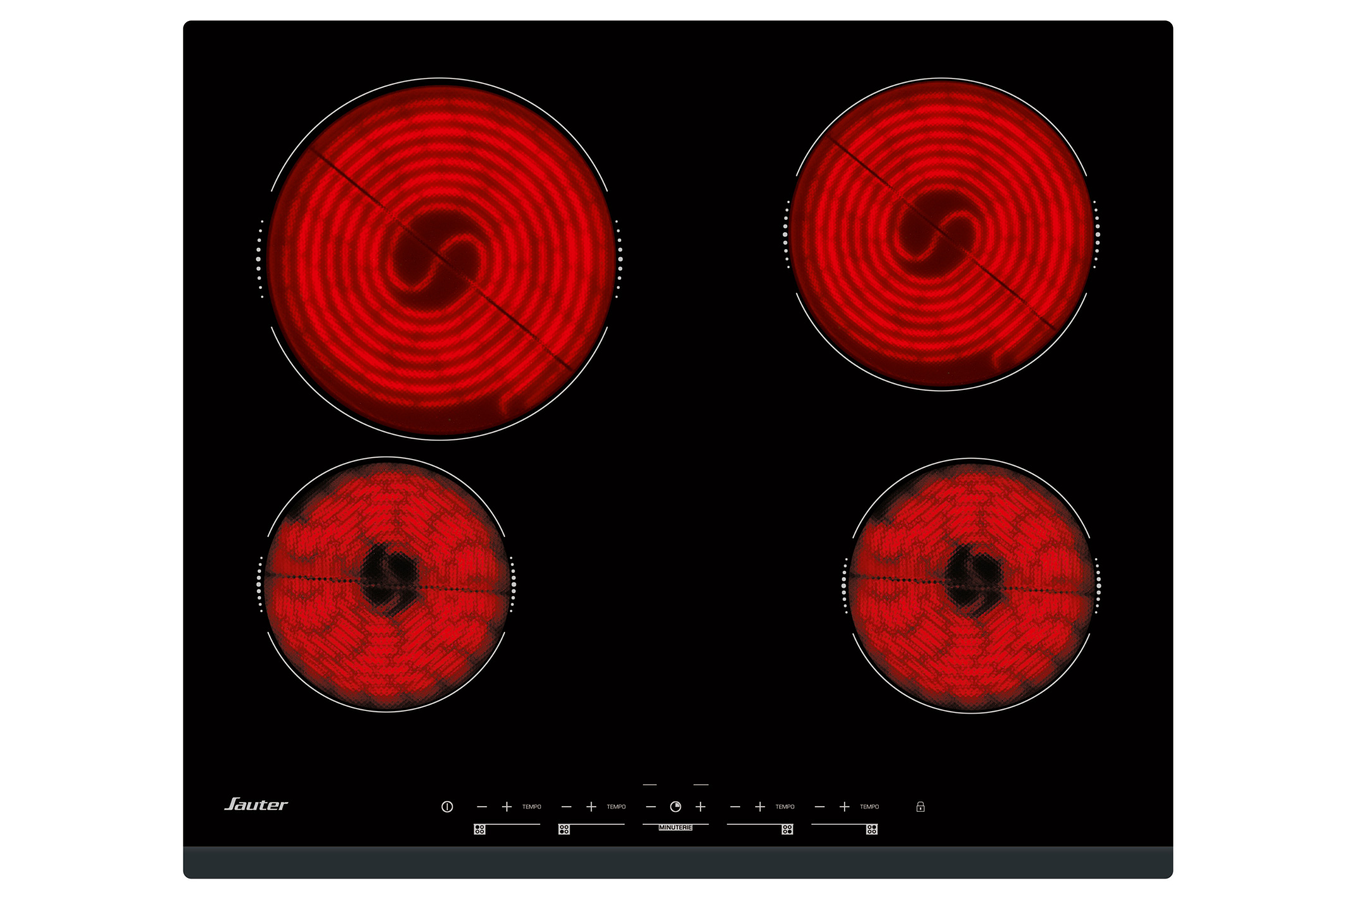
Task: Select the small bottom-right heating zone
Action: point(971,585)
